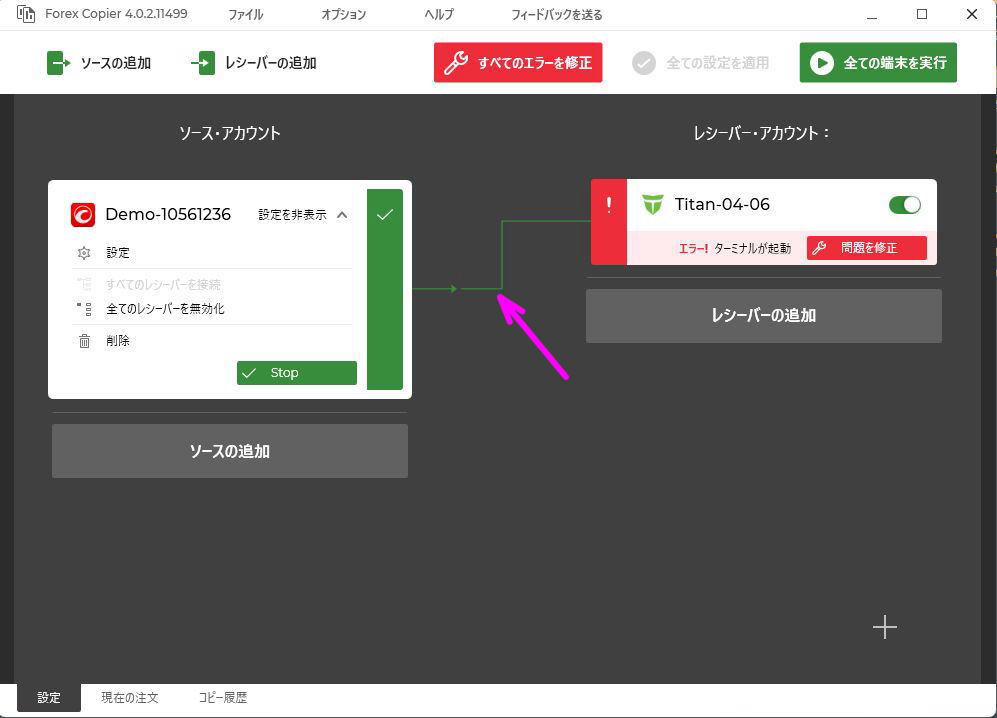The height and width of the screenshot is (718, 997).
Task: Click the large gray レシーバーの追加 button
Action: coord(764,316)
